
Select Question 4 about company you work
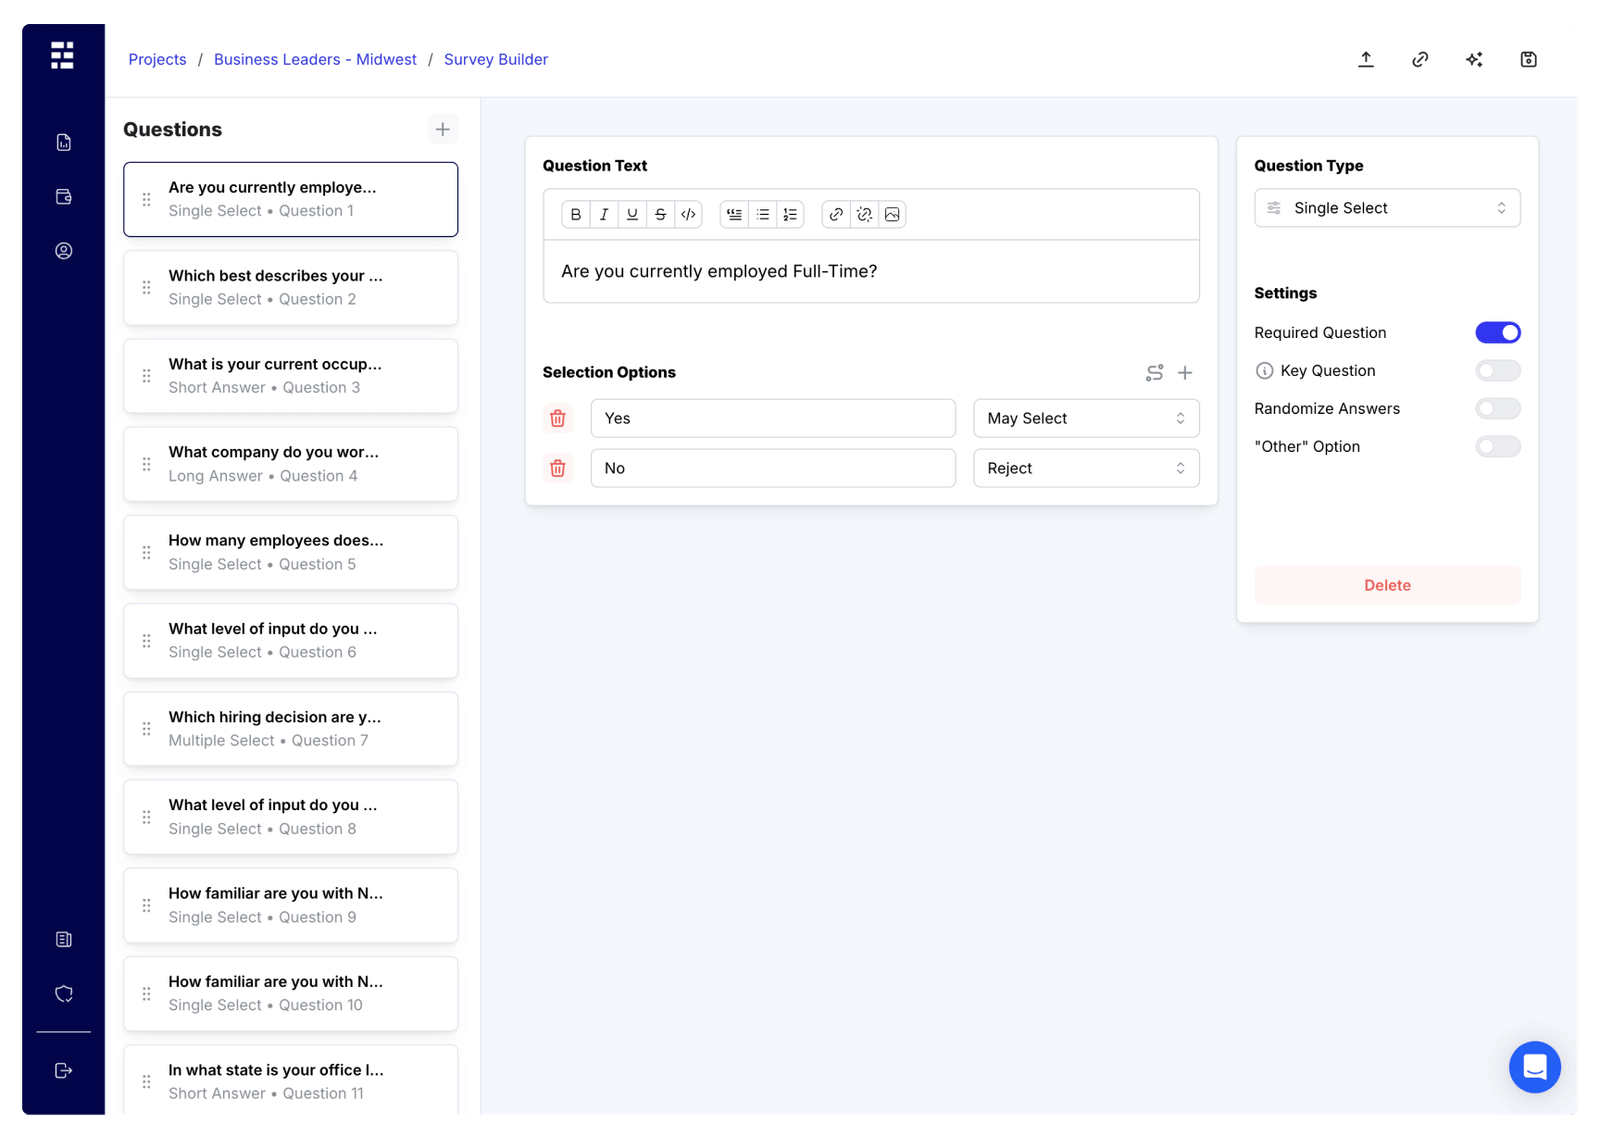[x=291, y=464]
